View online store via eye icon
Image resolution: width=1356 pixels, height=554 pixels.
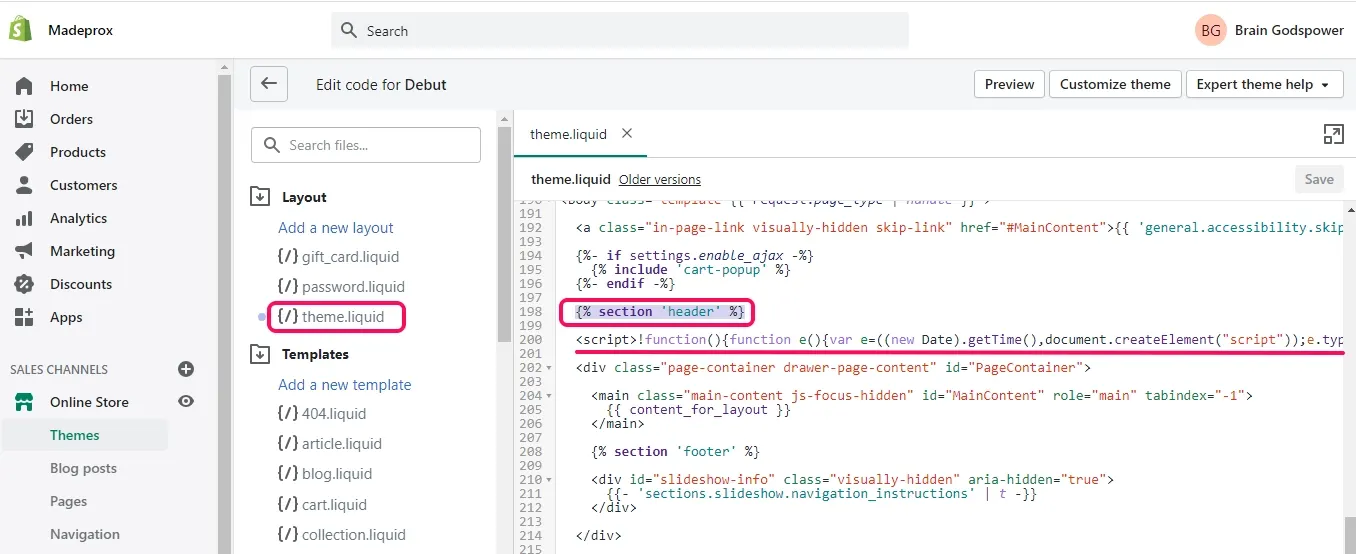[186, 402]
